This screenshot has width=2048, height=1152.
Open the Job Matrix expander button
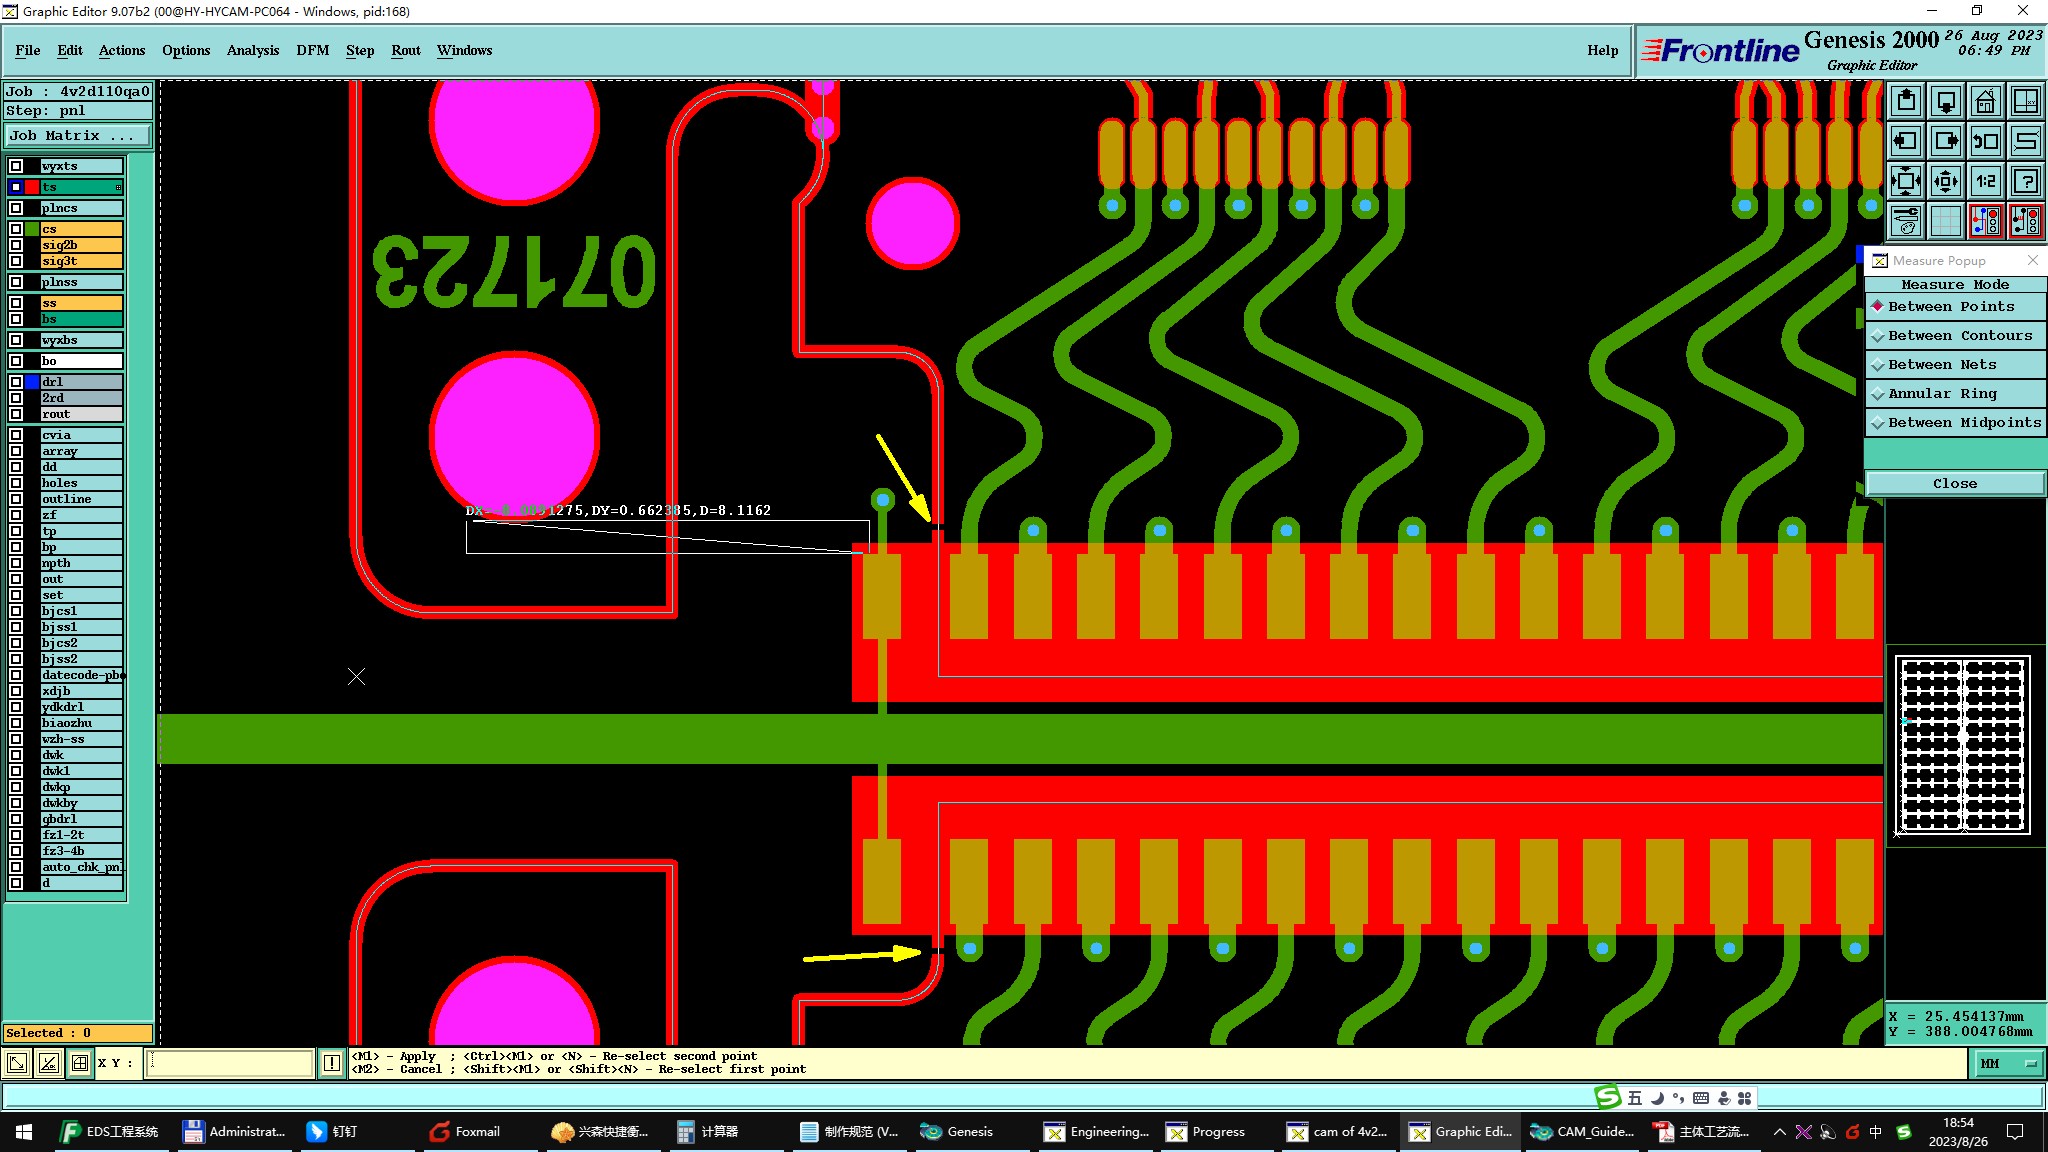(x=78, y=136)
